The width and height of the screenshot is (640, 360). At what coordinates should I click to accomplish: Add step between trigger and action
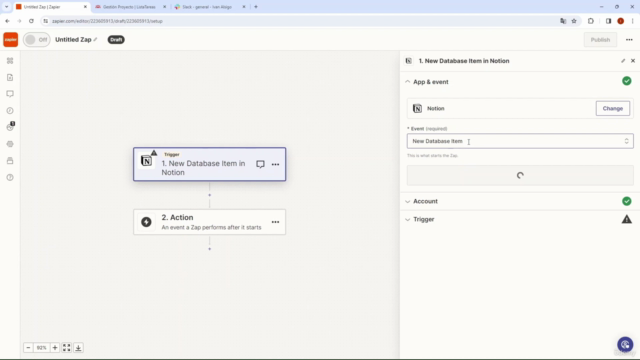tap(209, 195)
